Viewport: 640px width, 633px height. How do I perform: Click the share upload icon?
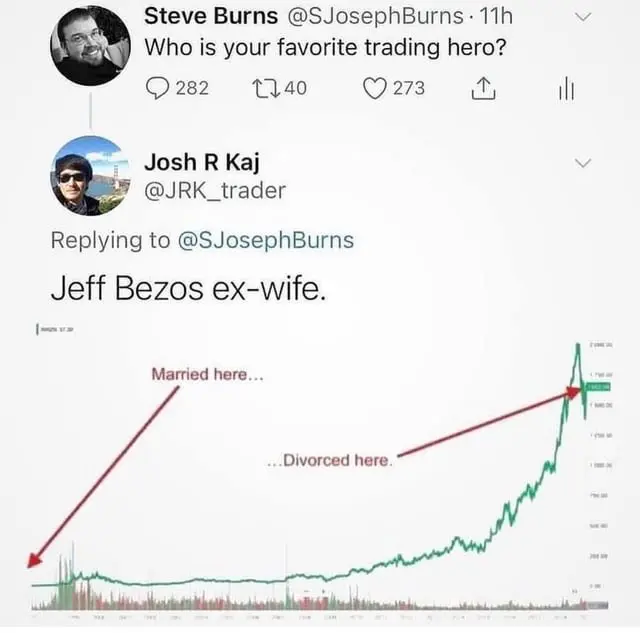tap(482, 89)
